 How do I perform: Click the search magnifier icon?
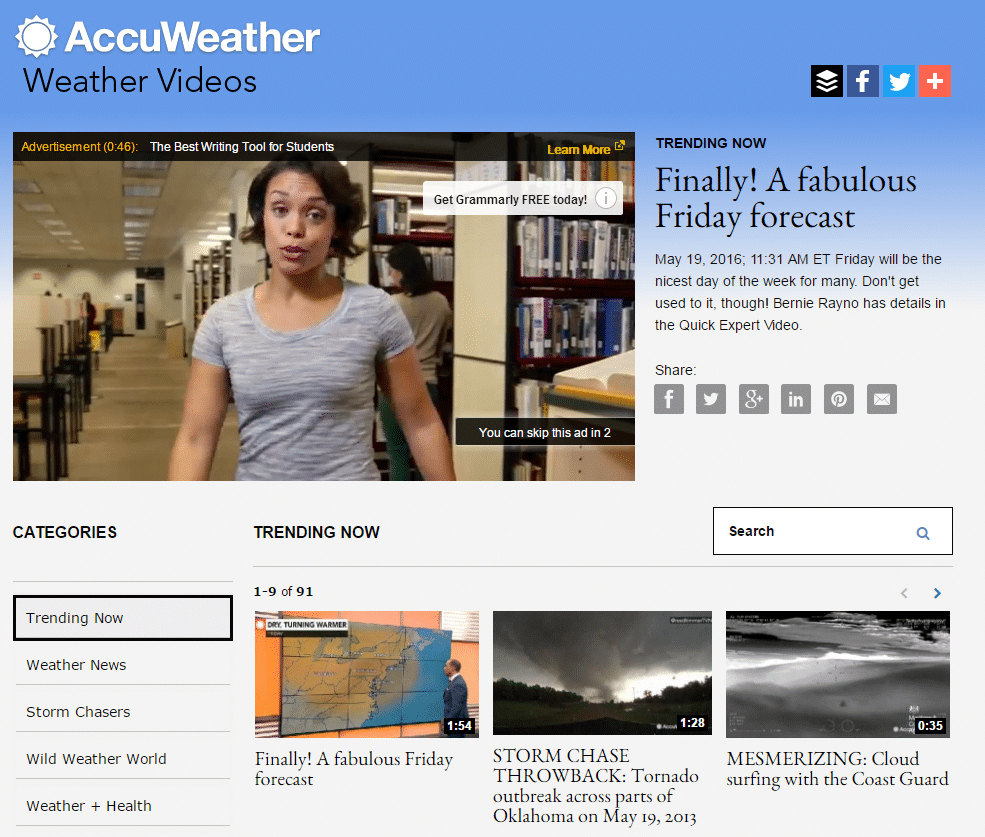pos(923,533)
